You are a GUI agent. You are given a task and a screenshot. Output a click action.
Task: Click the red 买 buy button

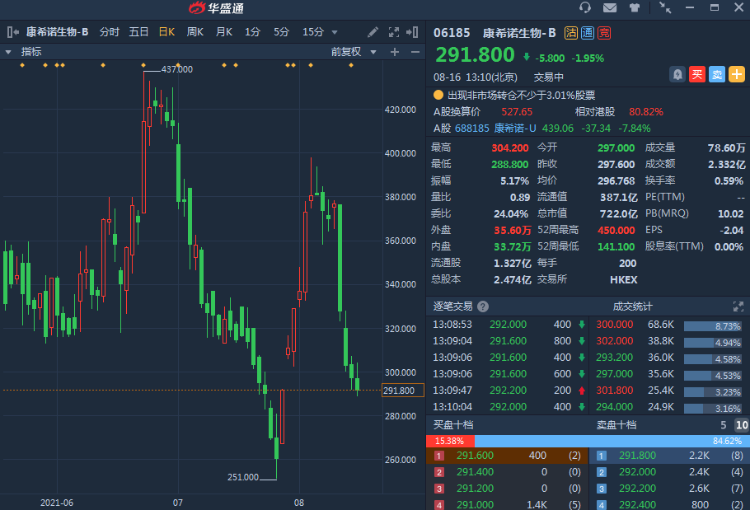coord(697,75)
